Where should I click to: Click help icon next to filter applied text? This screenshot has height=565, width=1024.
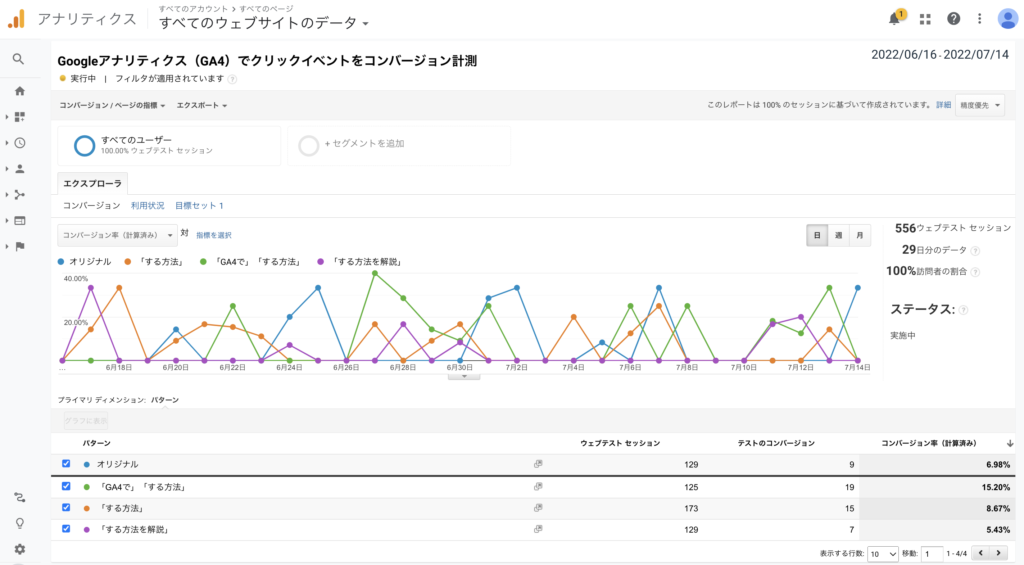[x=232, y=79]
